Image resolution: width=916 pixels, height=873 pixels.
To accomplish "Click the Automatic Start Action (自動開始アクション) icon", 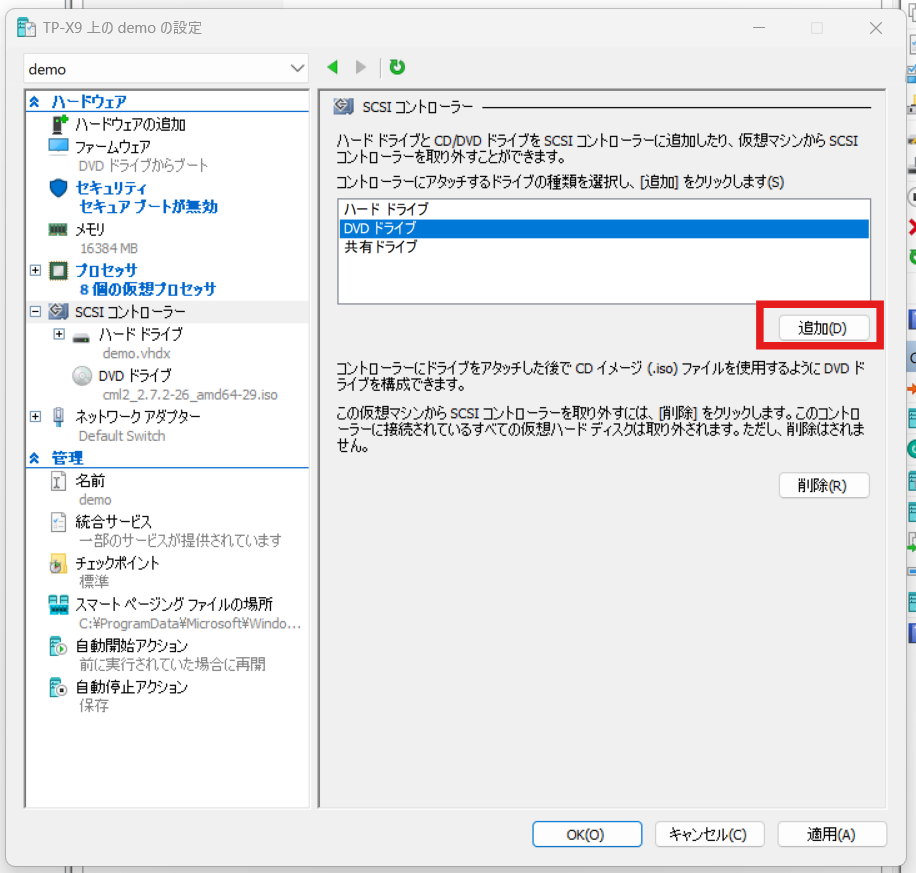I will click(58, 646).
